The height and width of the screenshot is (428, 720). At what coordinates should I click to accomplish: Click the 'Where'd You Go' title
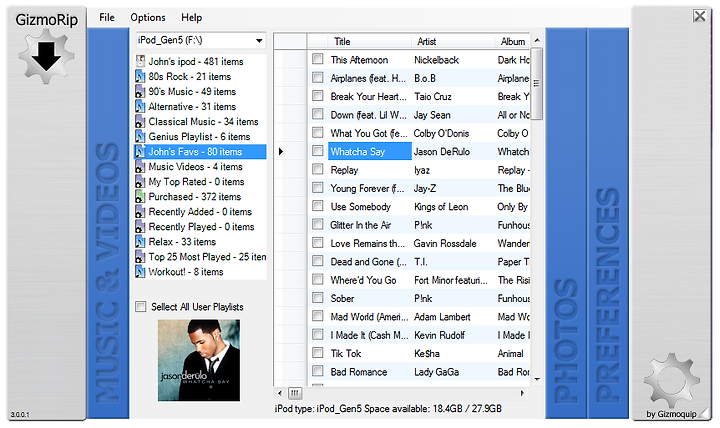[363, 280]
